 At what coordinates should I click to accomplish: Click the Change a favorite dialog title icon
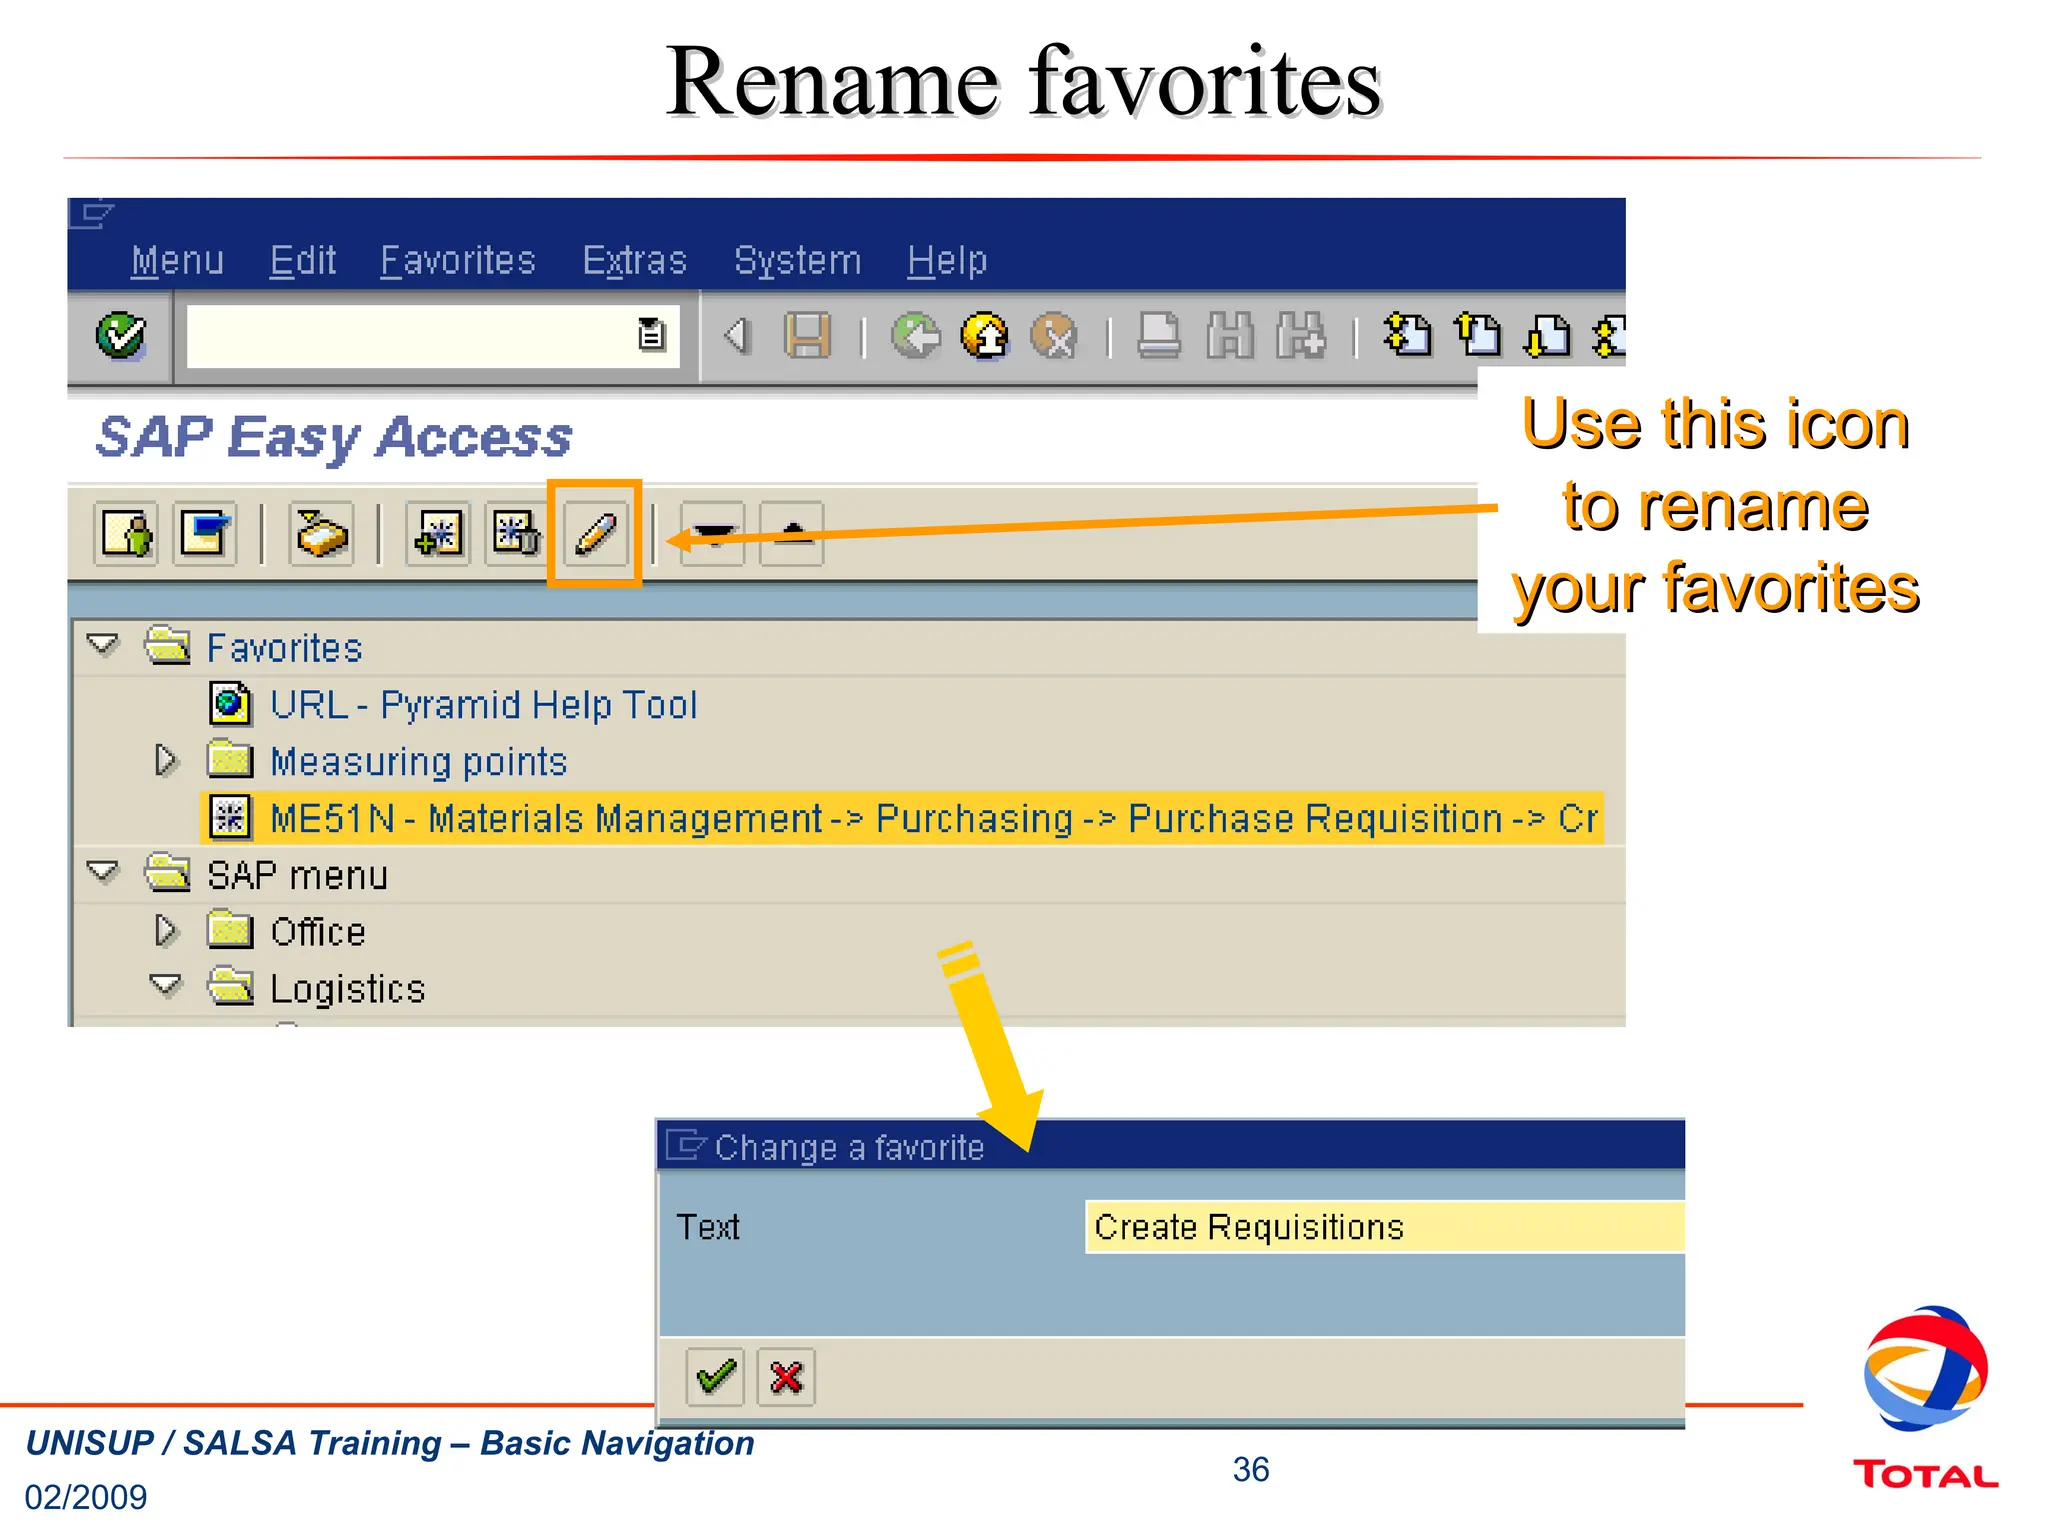[686, 1145]
